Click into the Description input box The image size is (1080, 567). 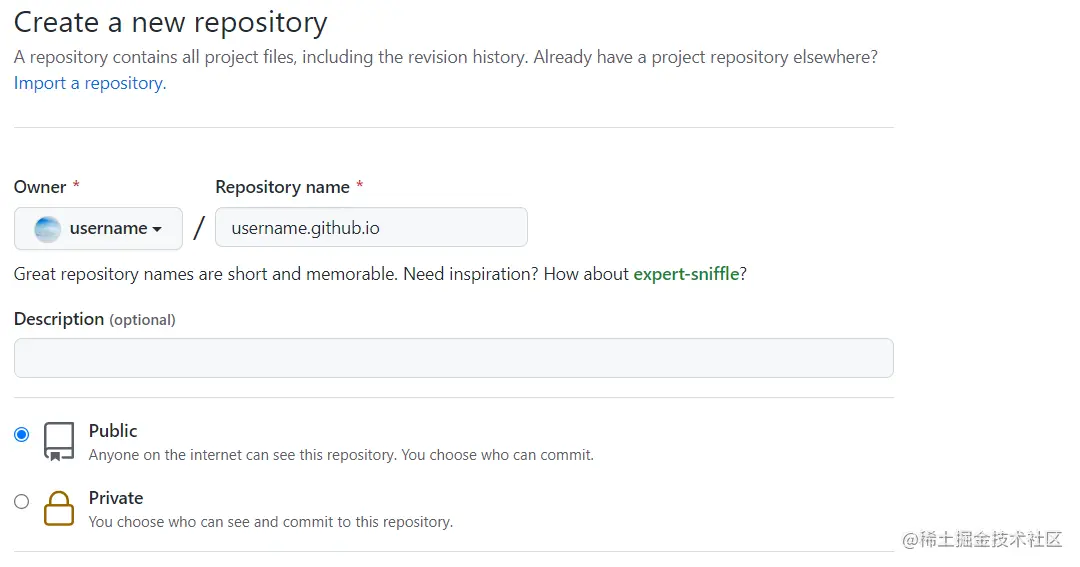pos(454,358)
